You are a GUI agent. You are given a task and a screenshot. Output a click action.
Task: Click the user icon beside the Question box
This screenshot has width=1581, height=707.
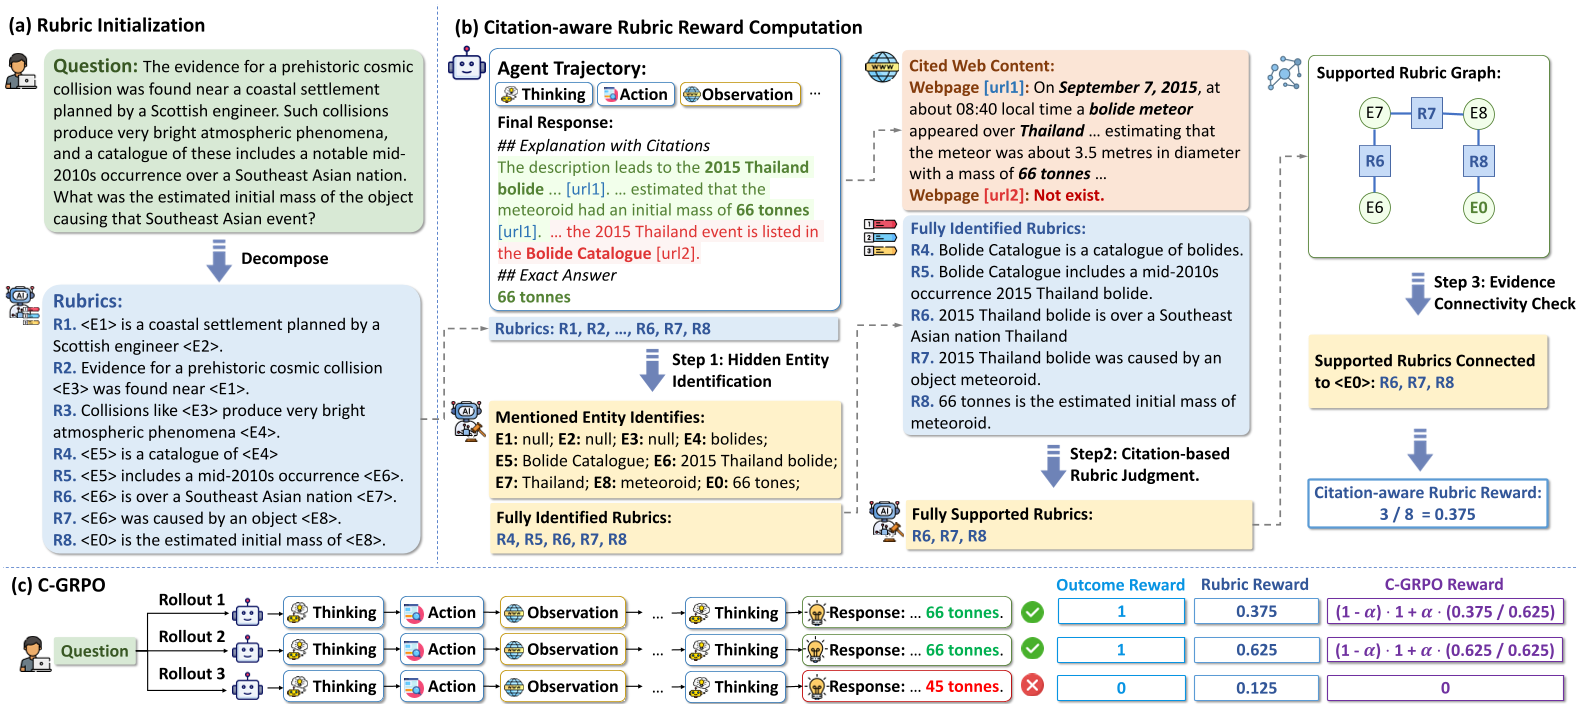point(20,71)
